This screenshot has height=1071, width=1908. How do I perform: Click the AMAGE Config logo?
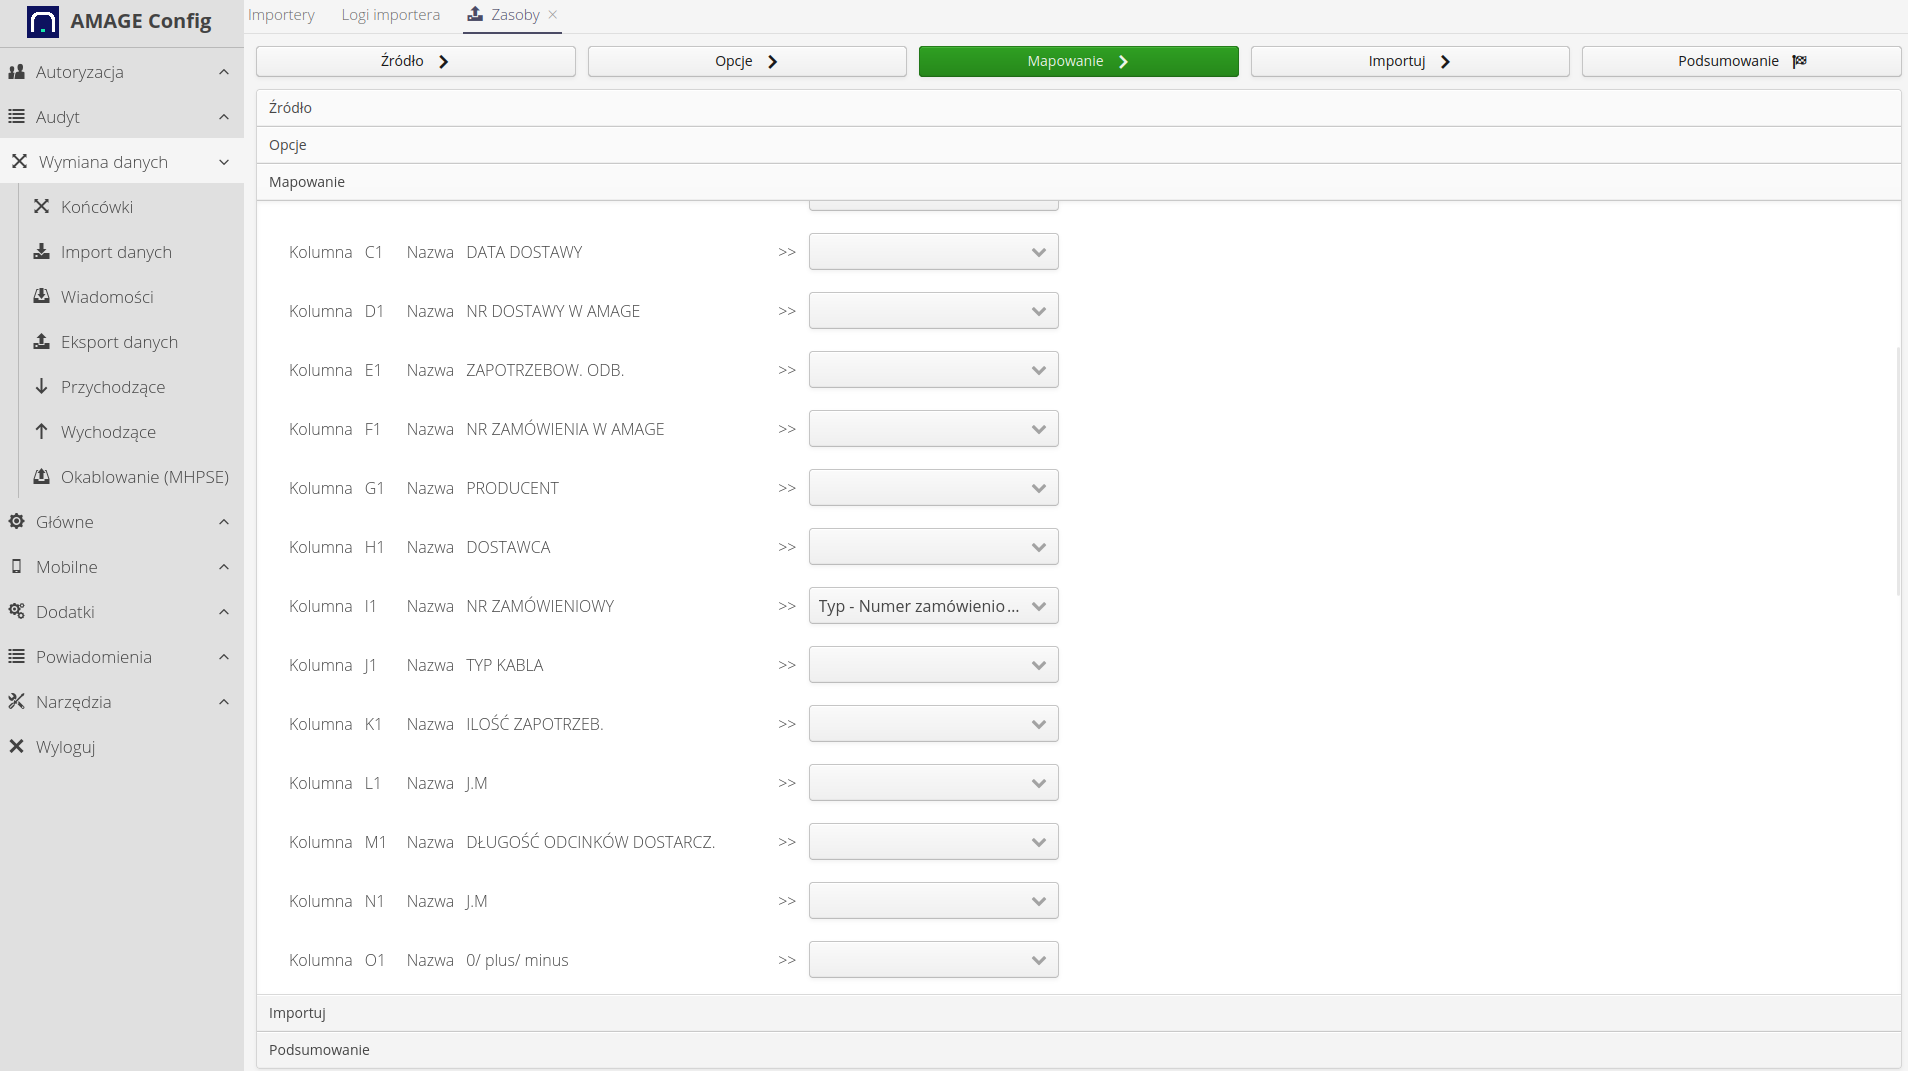[x=120, y=21]
